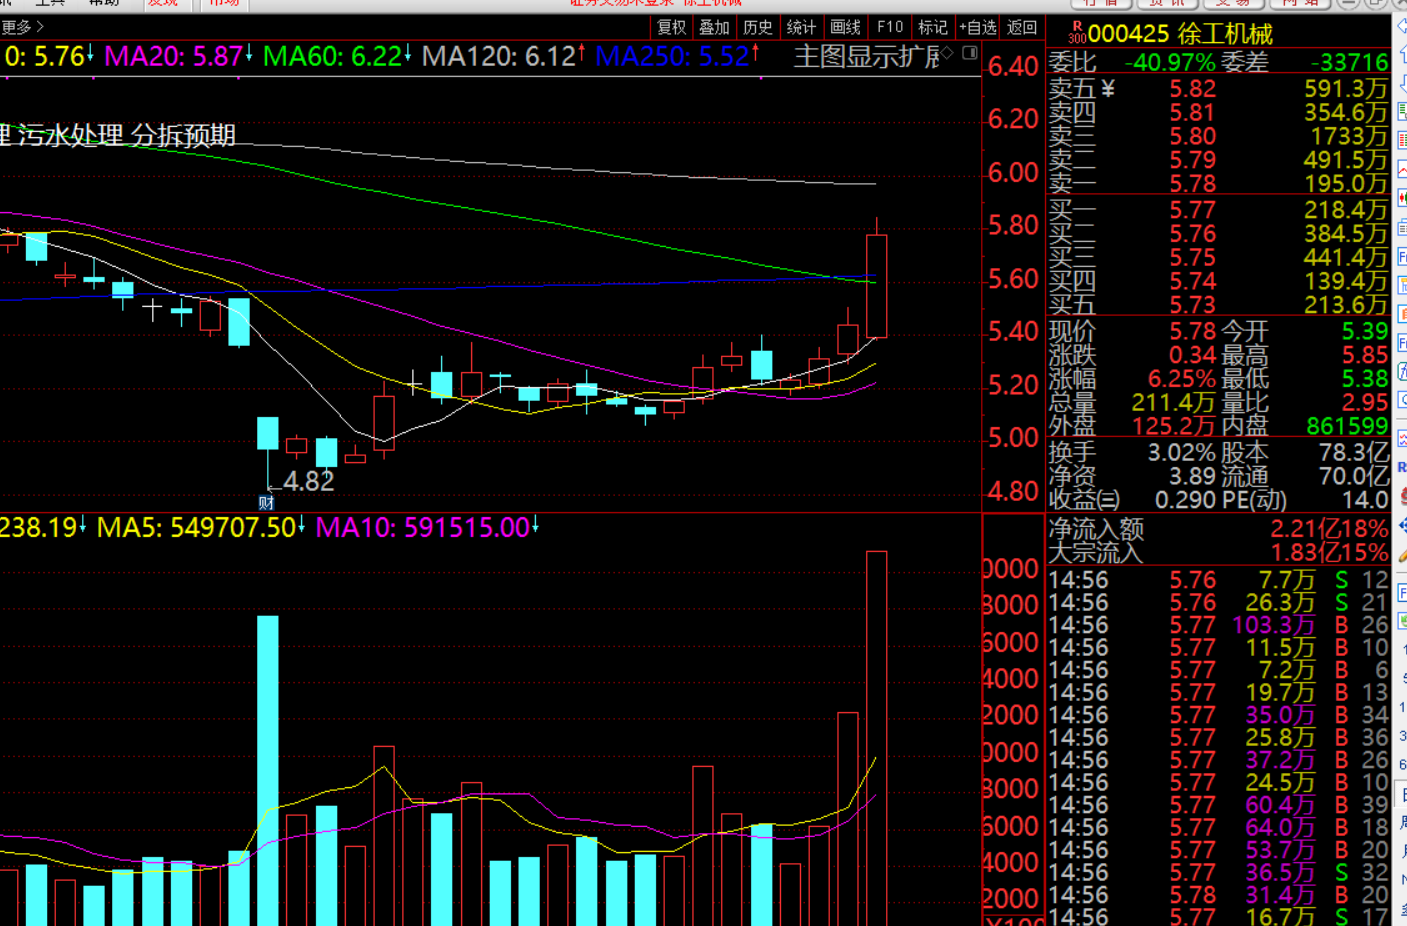Select the 7.7万 sell trade row
Image resolution: width=1407 pixels, height=926 pixels.
pos(1218,580)
